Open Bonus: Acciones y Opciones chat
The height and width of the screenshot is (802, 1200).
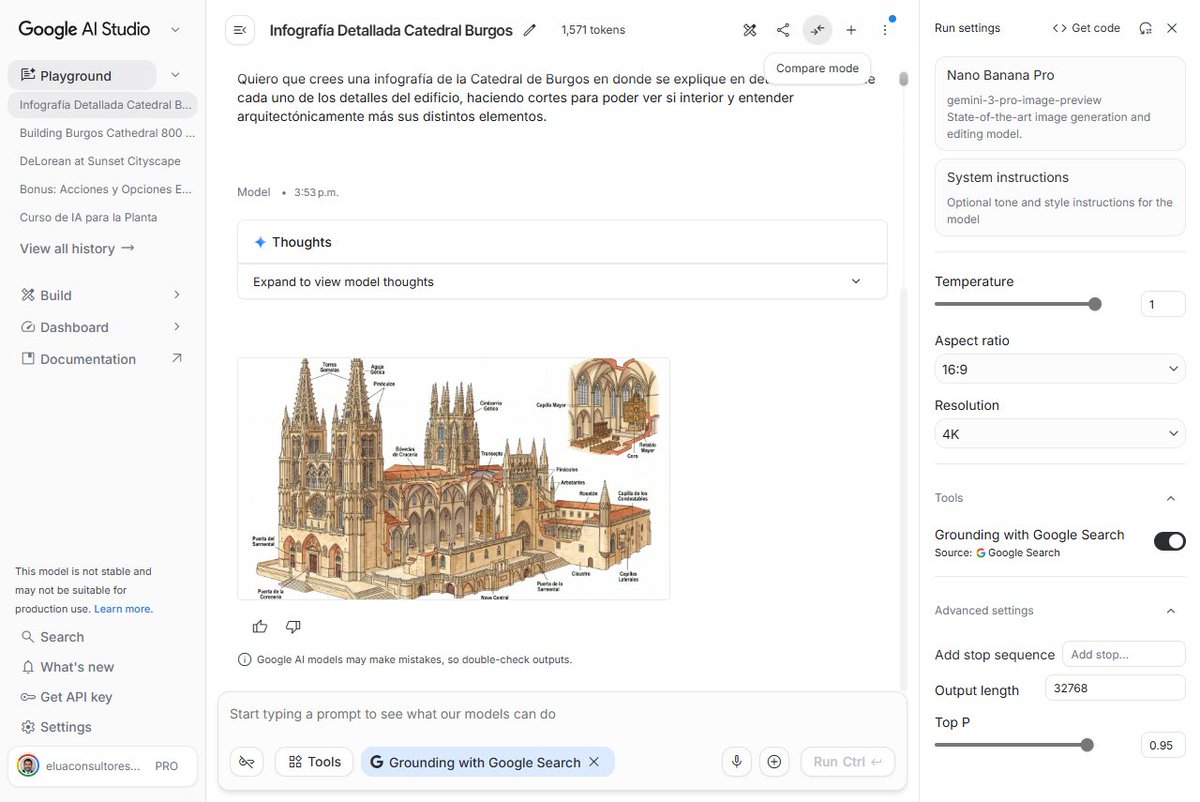coord(105,189)
